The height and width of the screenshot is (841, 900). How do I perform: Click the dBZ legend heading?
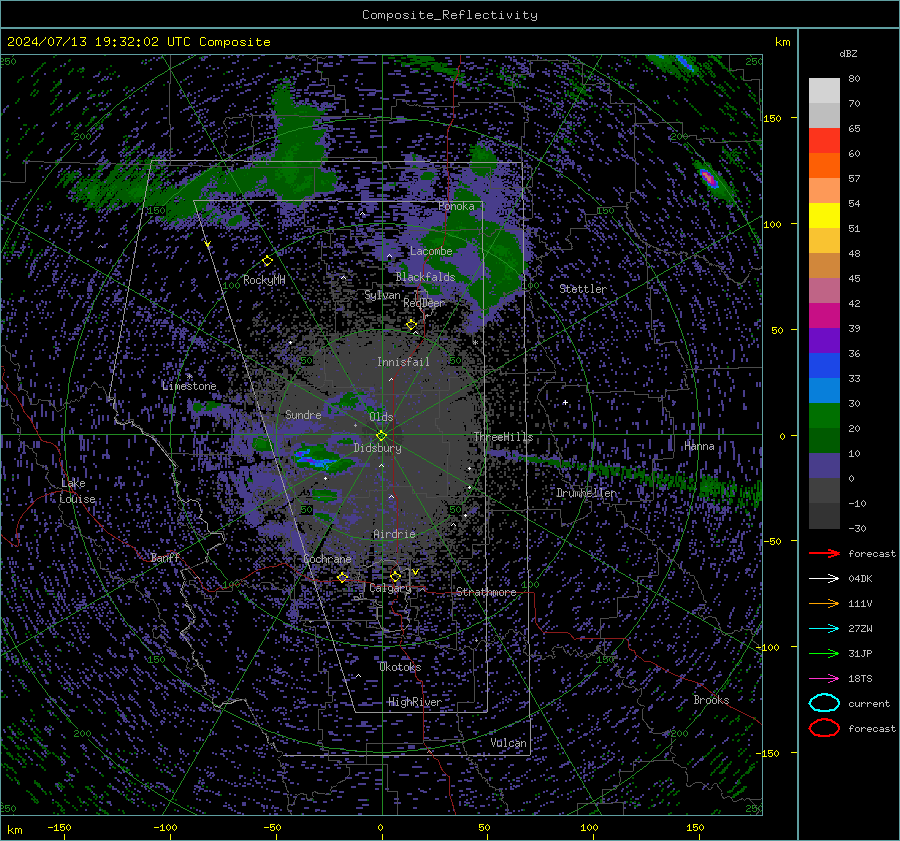[848, 54]
